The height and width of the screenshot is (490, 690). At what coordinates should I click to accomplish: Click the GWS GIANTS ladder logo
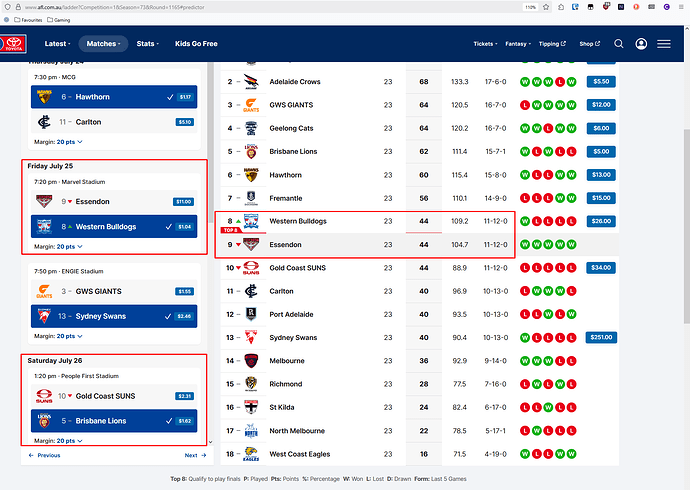[251, 105]
